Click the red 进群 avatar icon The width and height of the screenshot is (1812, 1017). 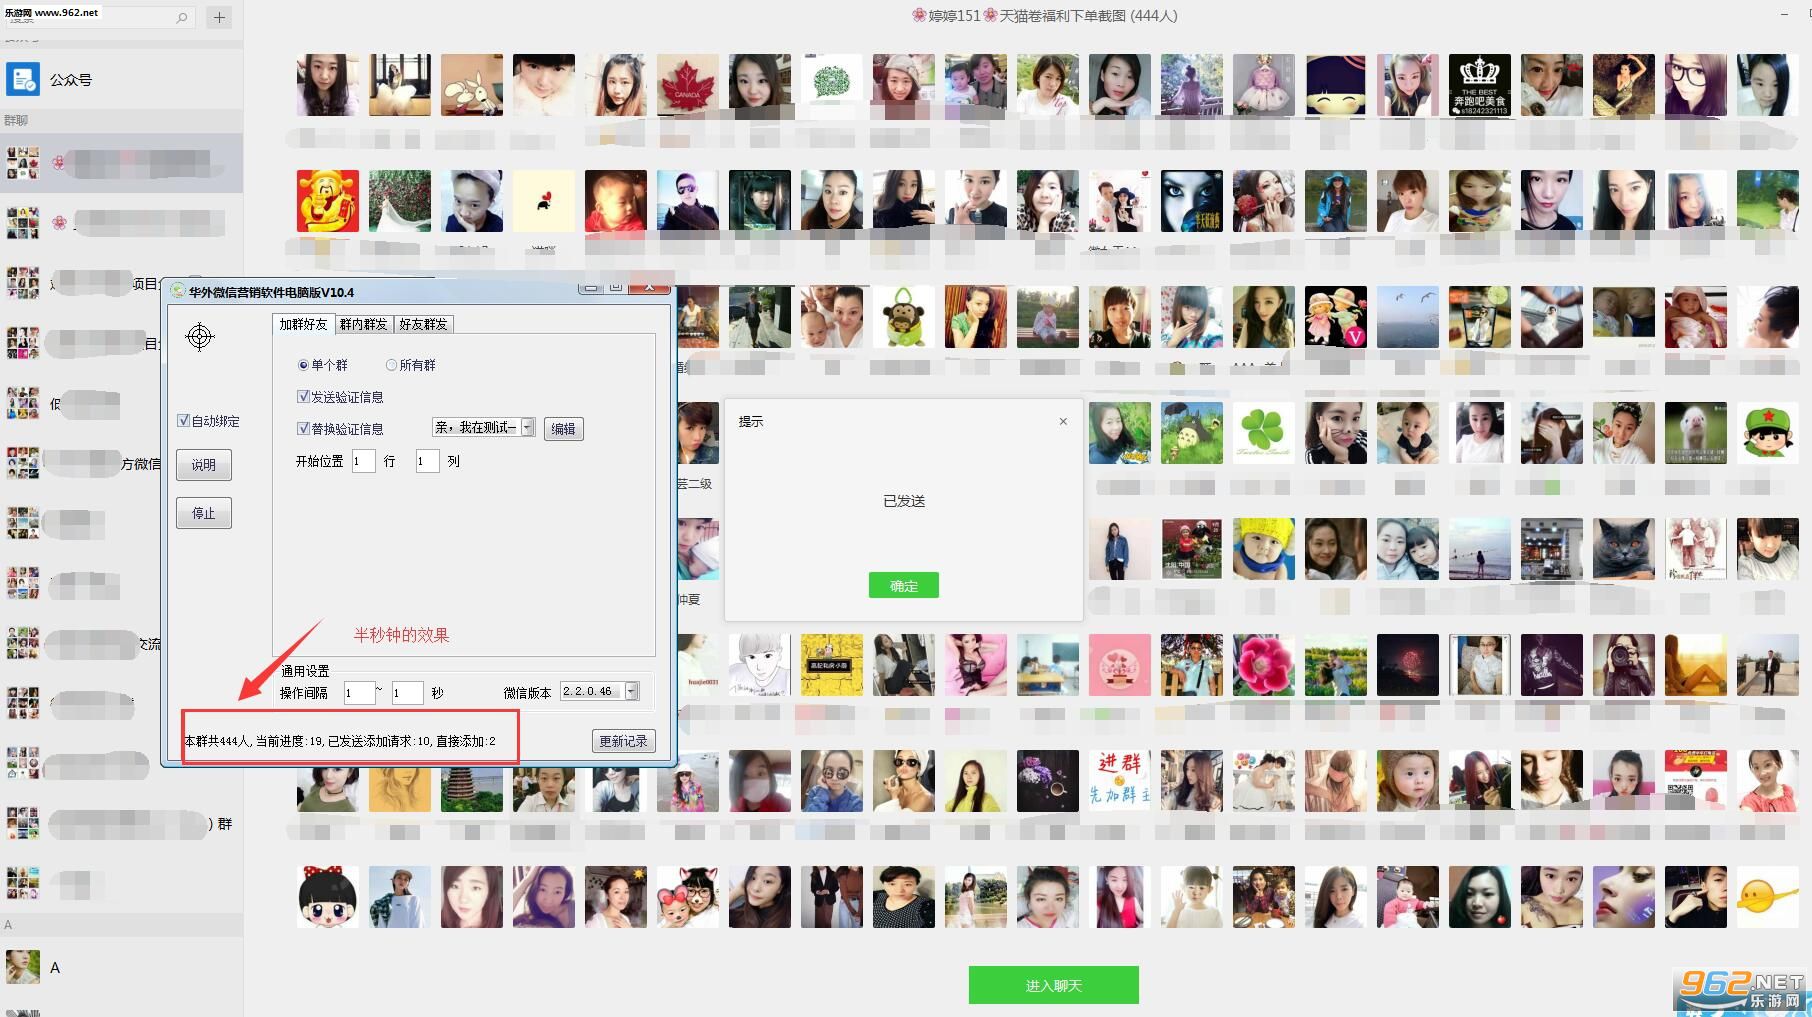coord(1120,781)
